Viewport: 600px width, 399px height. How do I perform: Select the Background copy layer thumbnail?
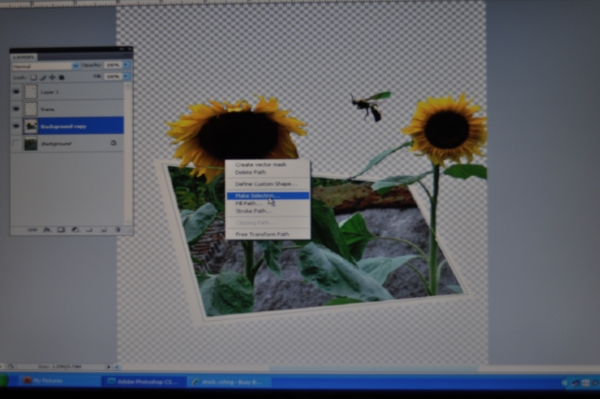click(x=31, y=126)
